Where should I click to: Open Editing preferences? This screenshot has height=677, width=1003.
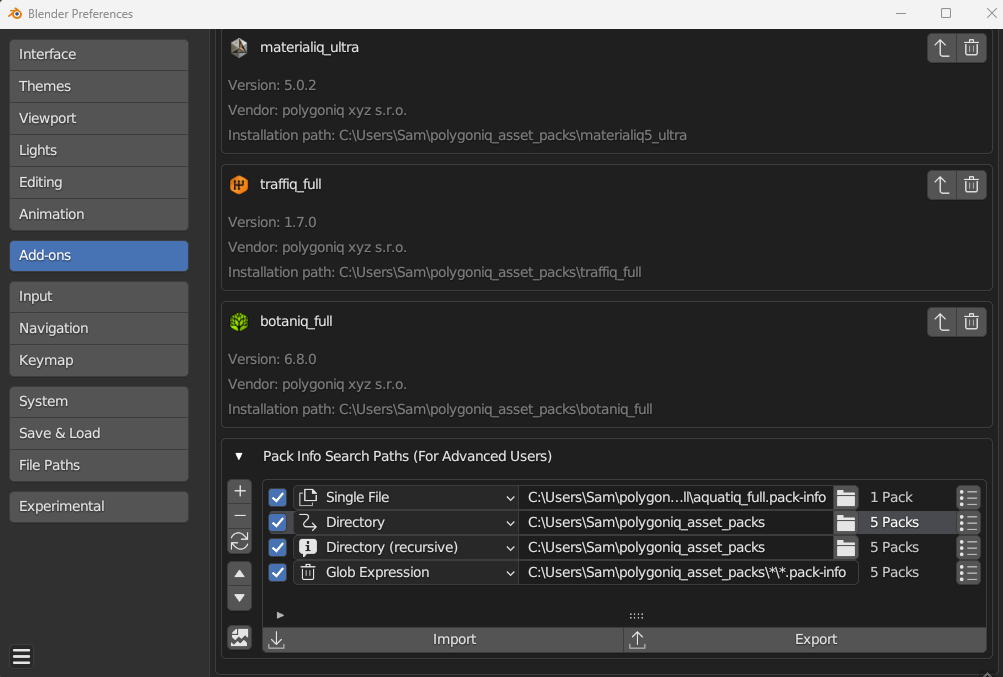[x=99, y=182]
